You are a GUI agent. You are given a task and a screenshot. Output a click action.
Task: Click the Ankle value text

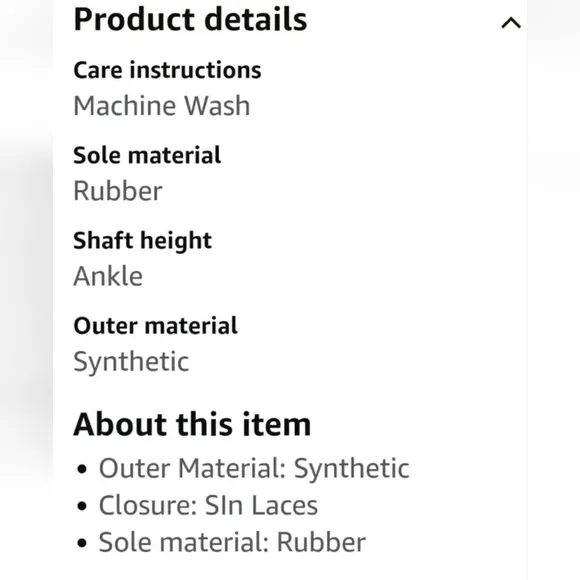pos(108,276)
